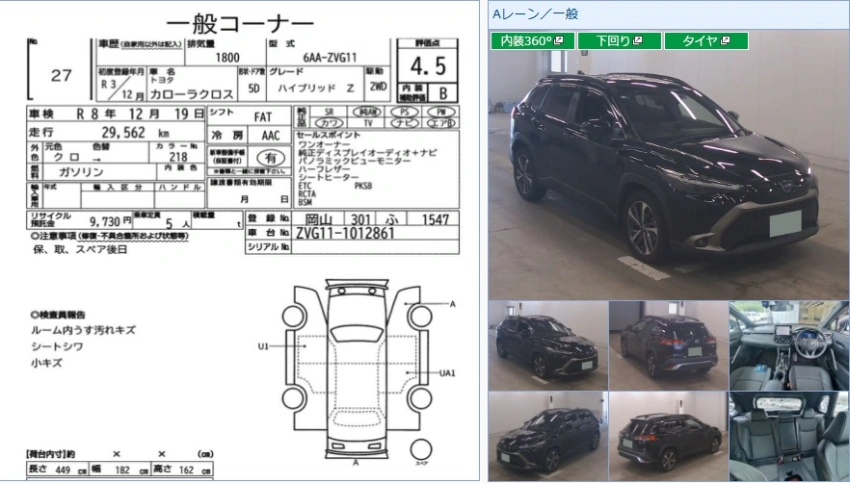The height and width of the screenshot is (483, 850).
Task: Click the UA1 damage marker on car diagram
Action: (447, 373)
